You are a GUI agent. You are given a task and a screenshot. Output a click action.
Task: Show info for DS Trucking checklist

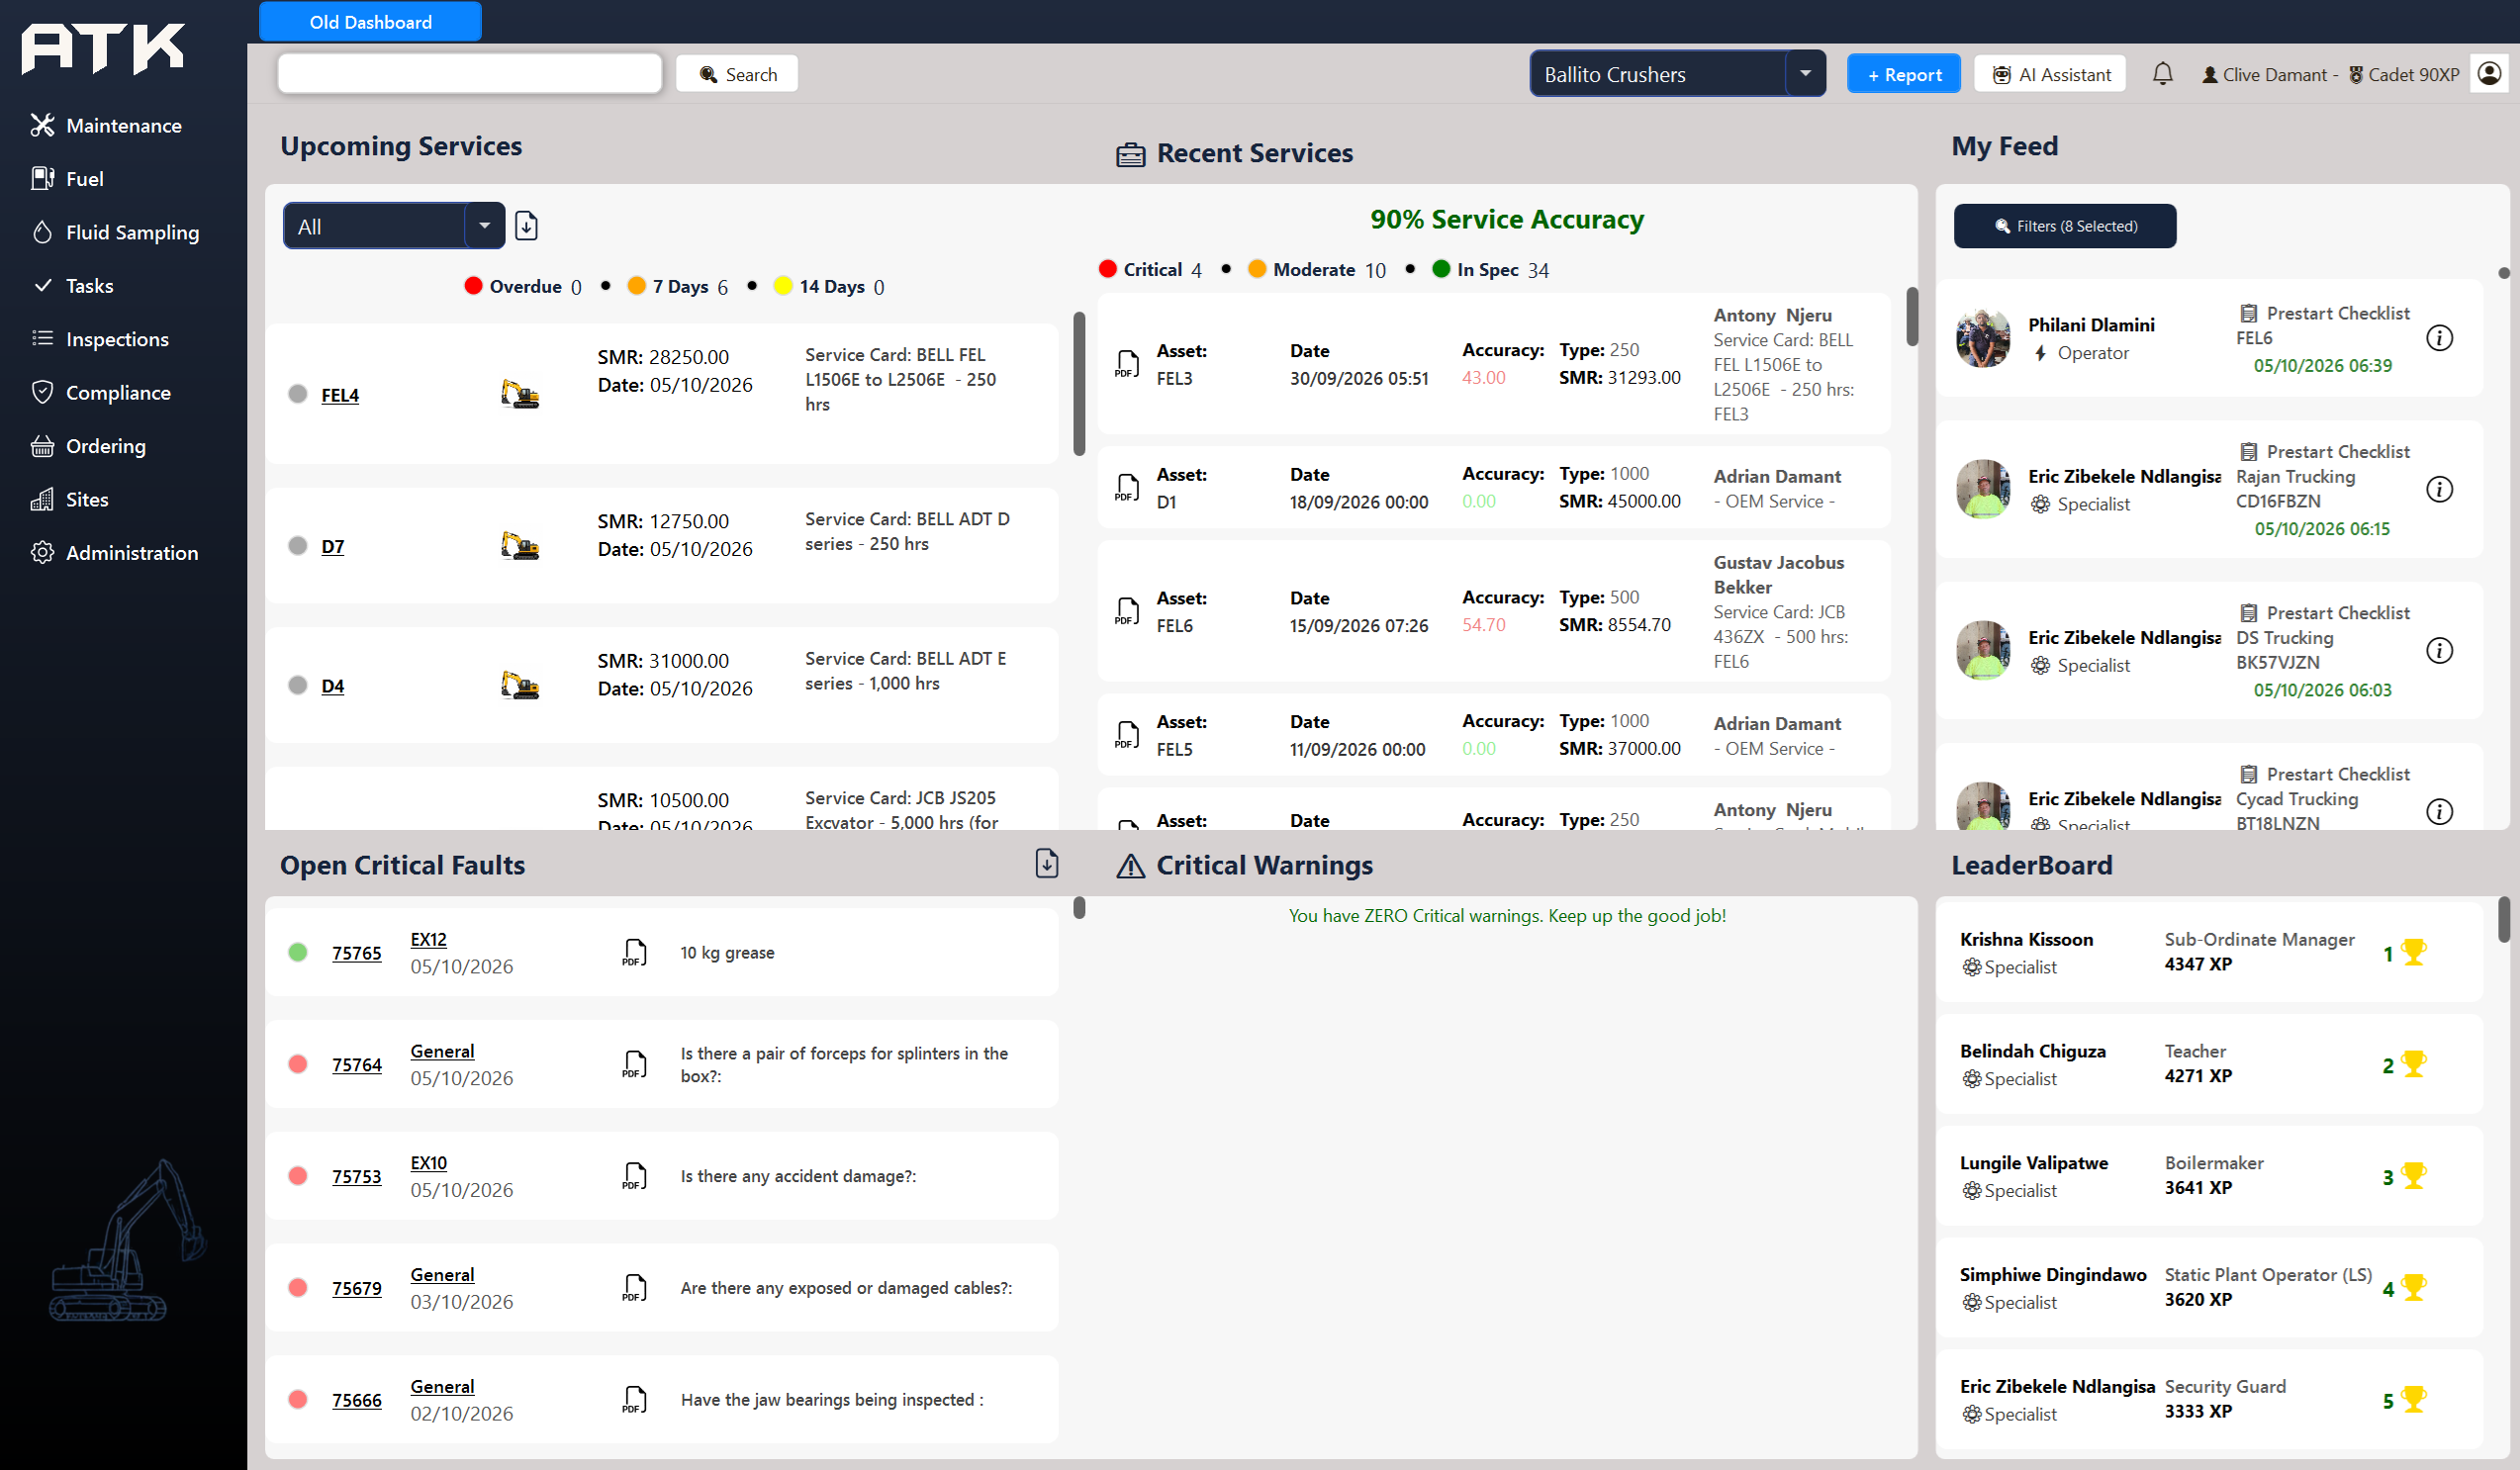(2439, 650)
